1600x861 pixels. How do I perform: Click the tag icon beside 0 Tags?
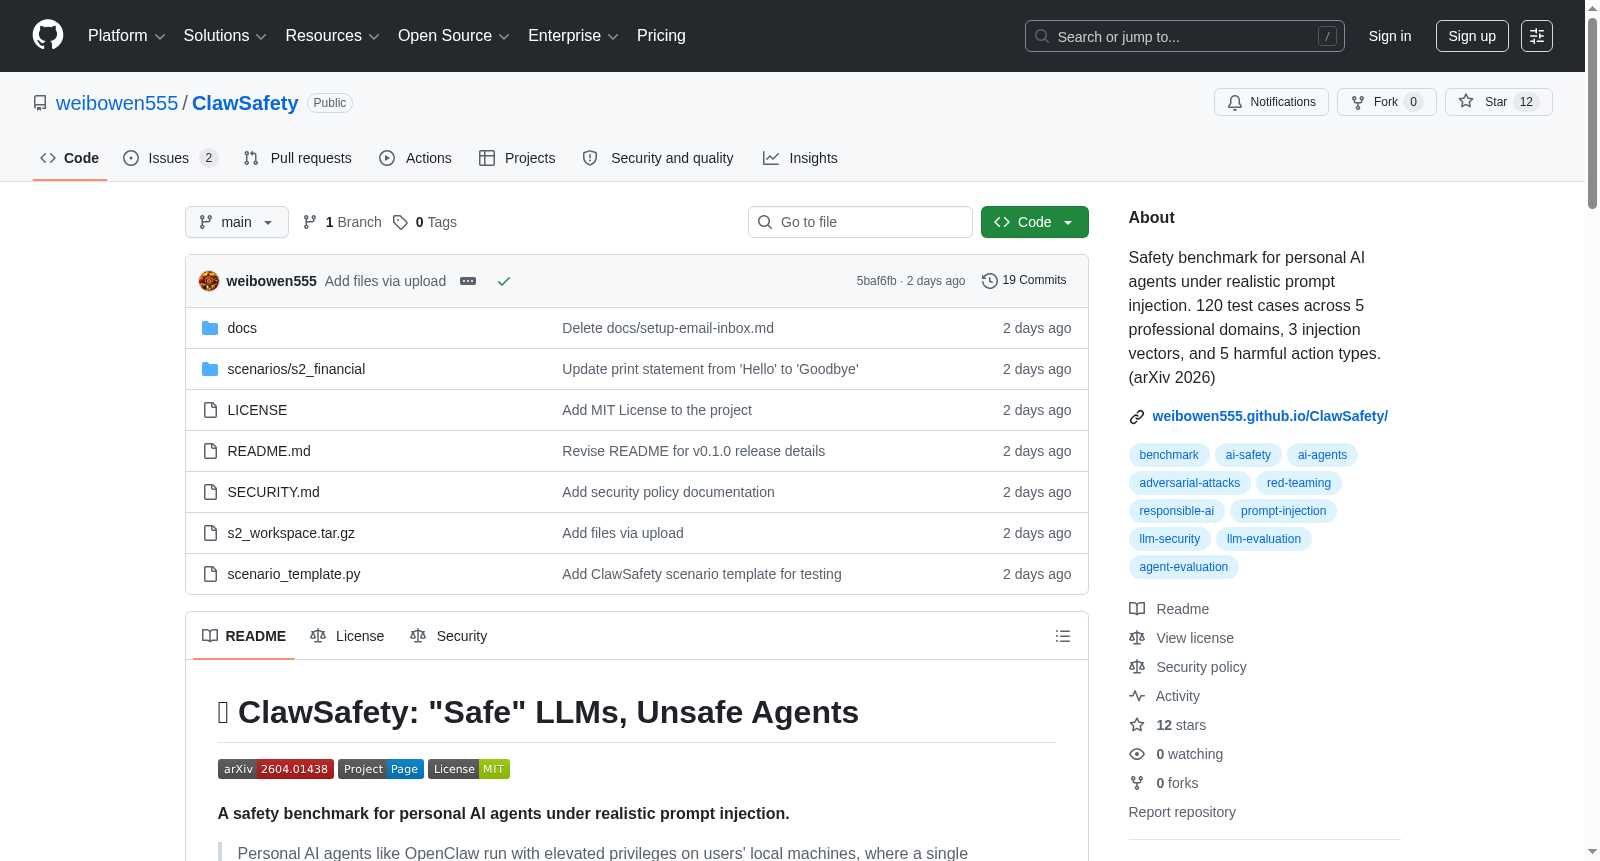tap(400, 222)
